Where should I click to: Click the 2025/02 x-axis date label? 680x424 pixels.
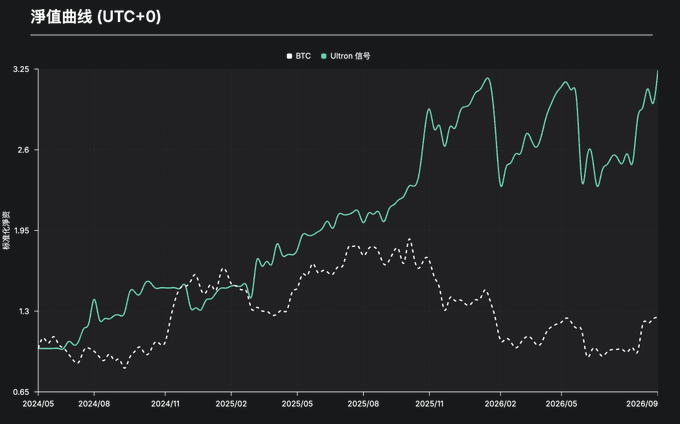[x=231, y=404]
